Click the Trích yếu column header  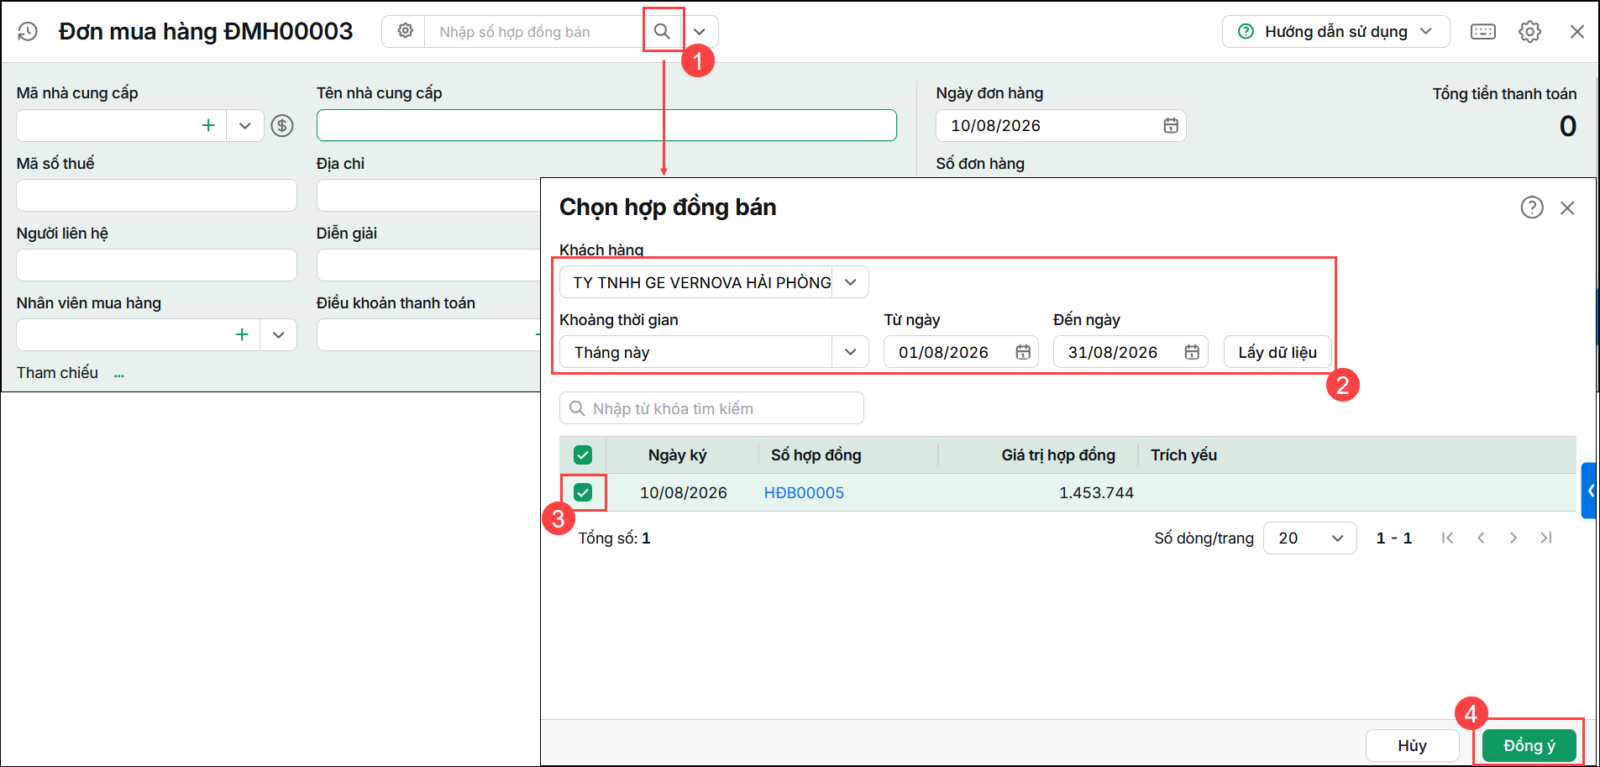click(1184, 455)
